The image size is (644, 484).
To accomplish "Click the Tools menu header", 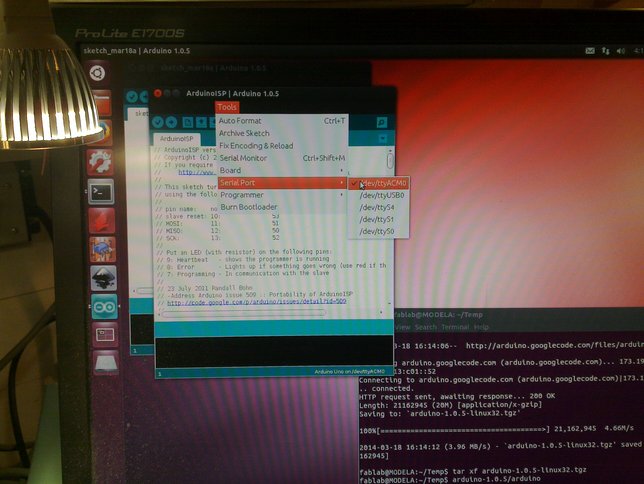I will tap(227, 107).
